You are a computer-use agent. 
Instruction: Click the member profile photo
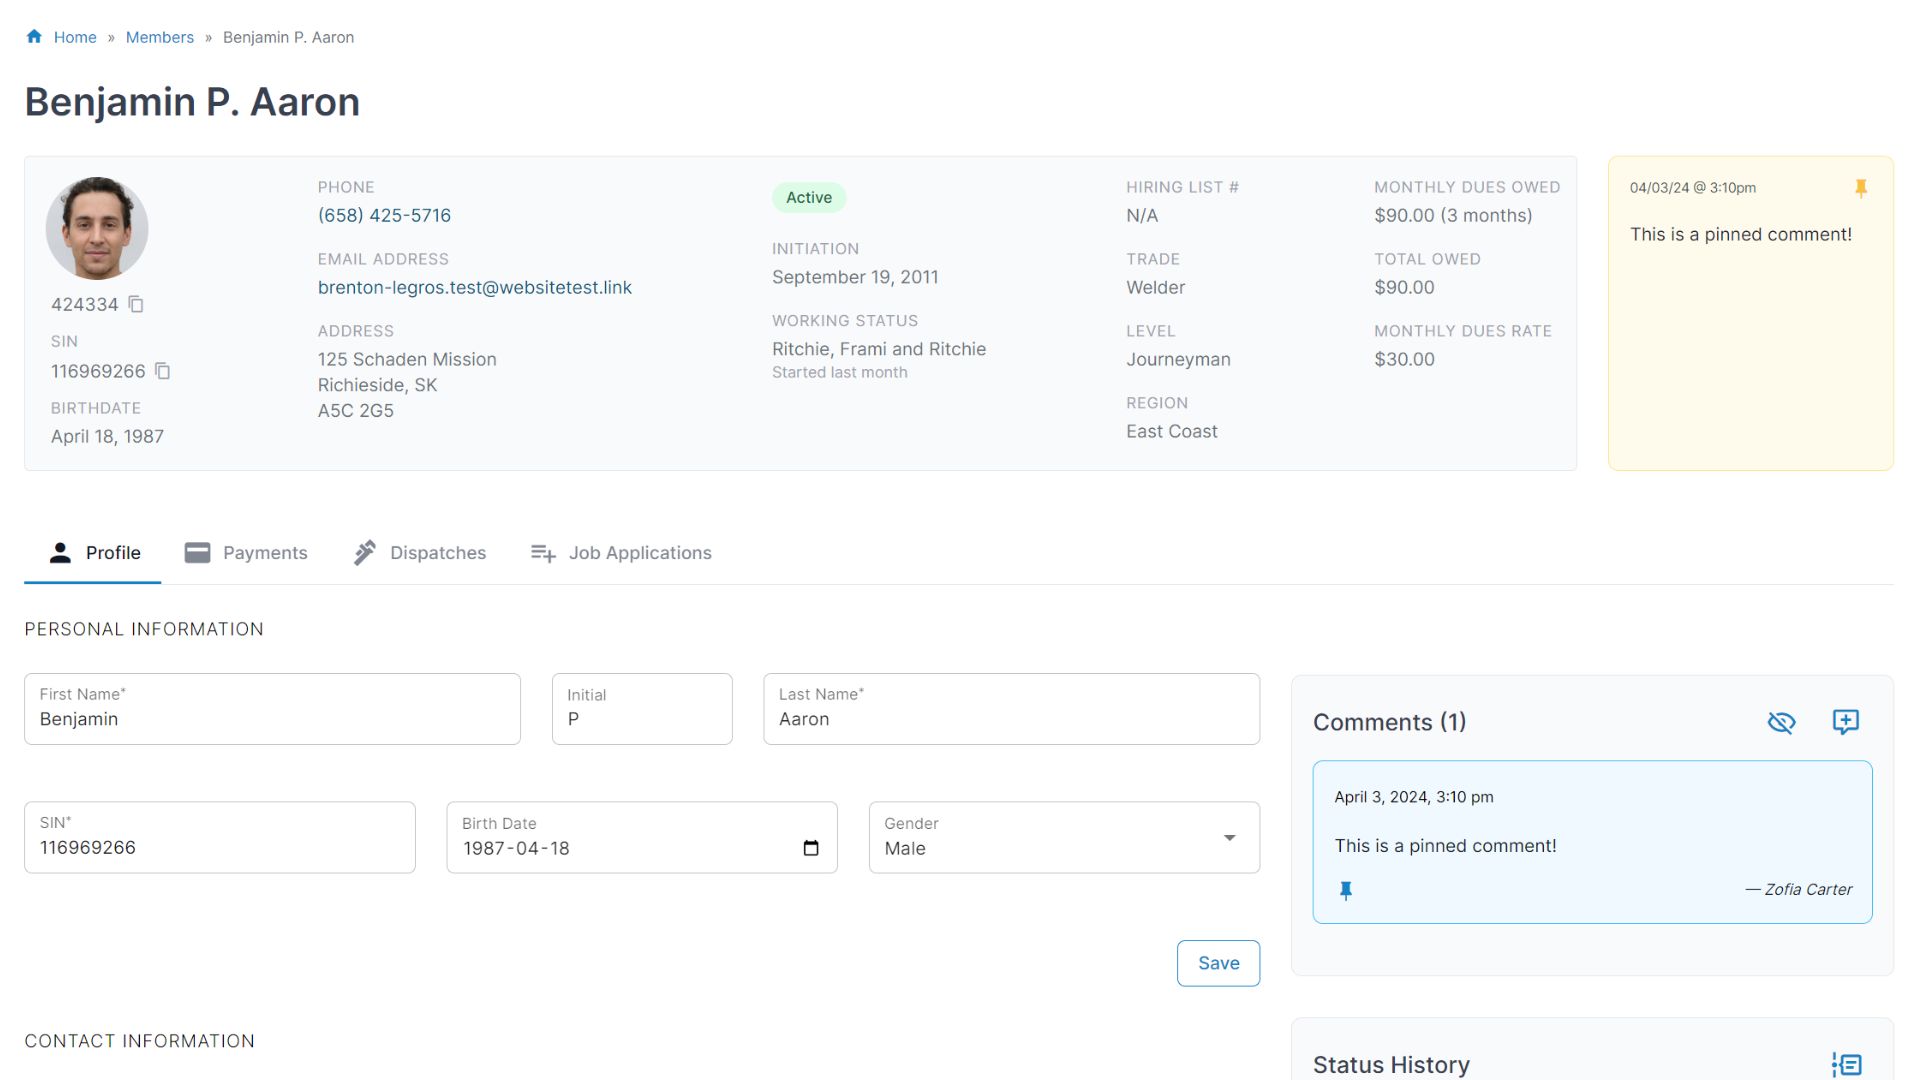point(97,228)
